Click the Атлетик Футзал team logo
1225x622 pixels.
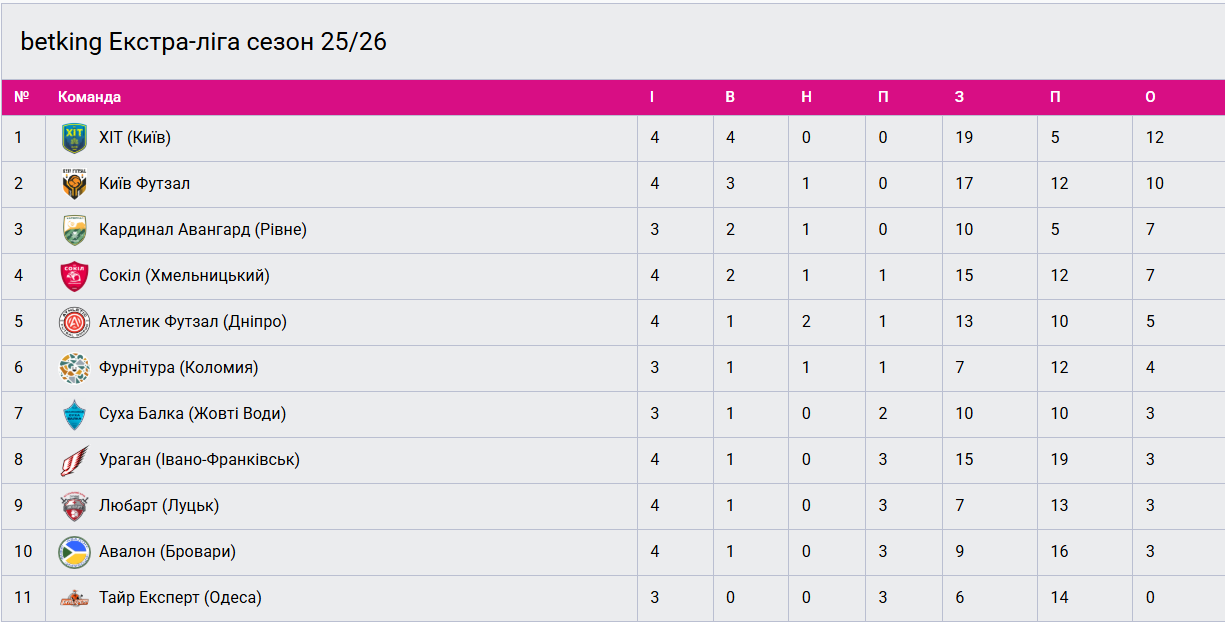click(x=74, y=322)
